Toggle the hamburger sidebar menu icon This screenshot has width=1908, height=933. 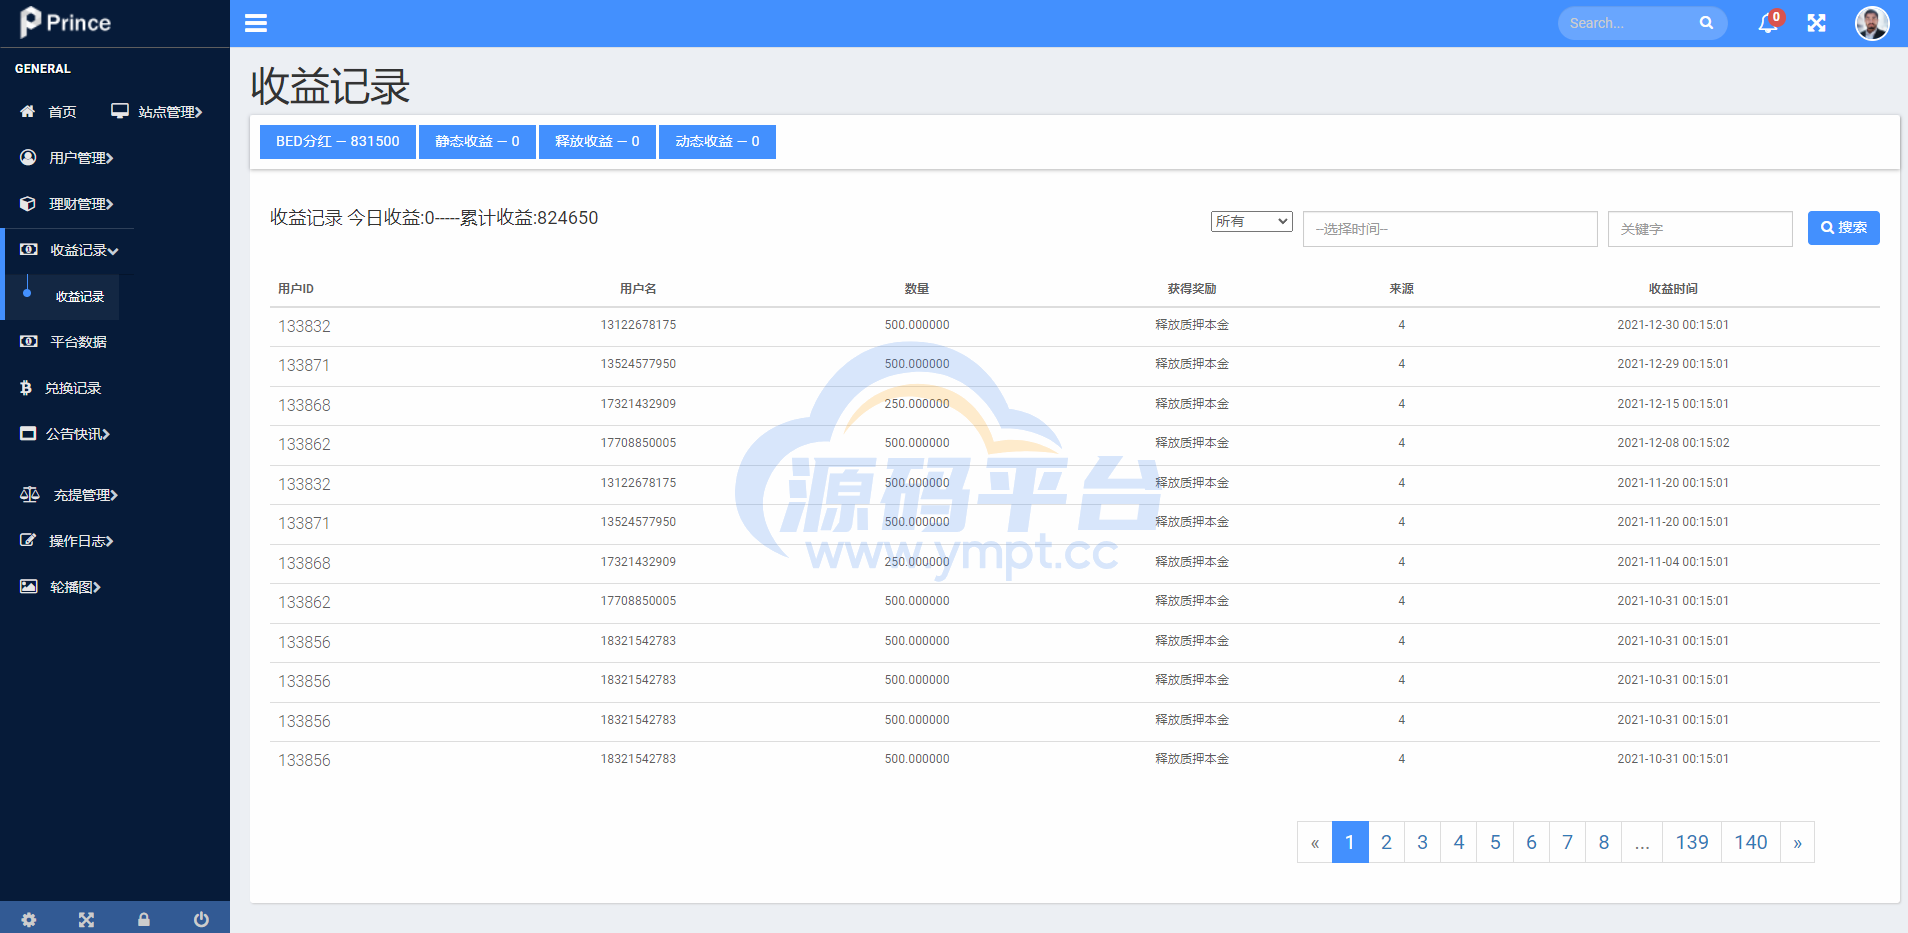pyautogui.click(x=256, y=23)
